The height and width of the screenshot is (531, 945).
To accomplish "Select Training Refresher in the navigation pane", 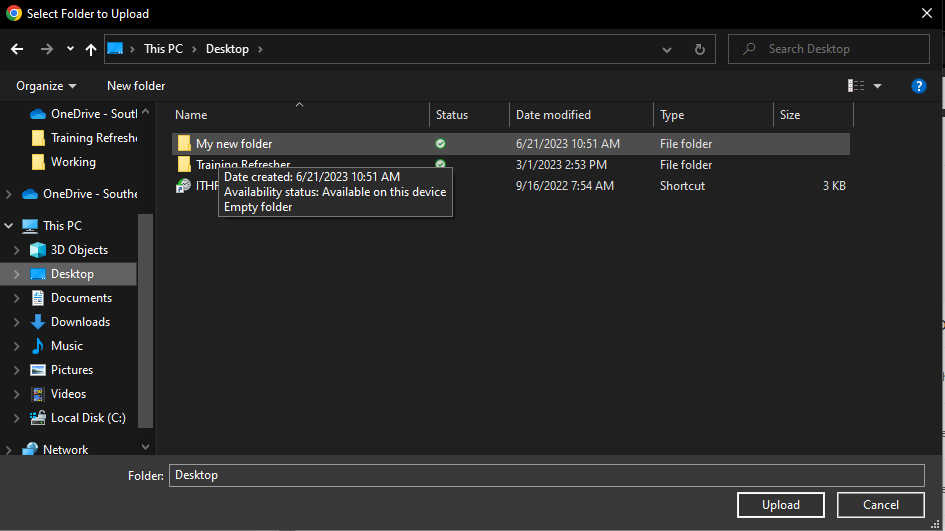I will point(83,138).
